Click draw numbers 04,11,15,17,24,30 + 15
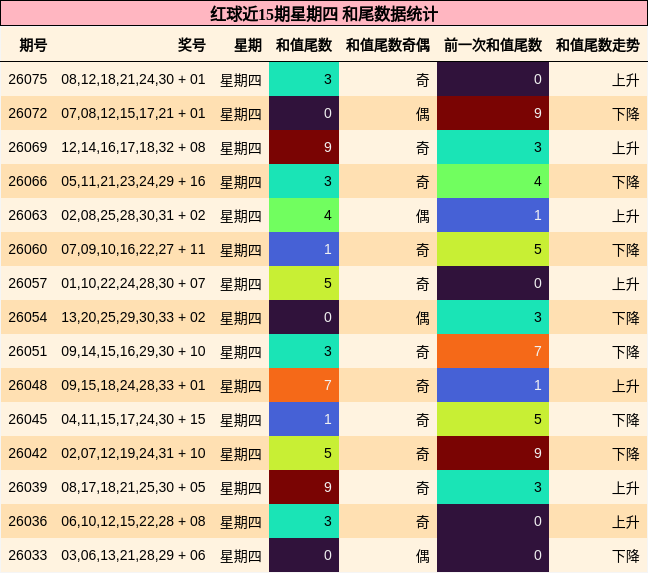 point(133,419)
